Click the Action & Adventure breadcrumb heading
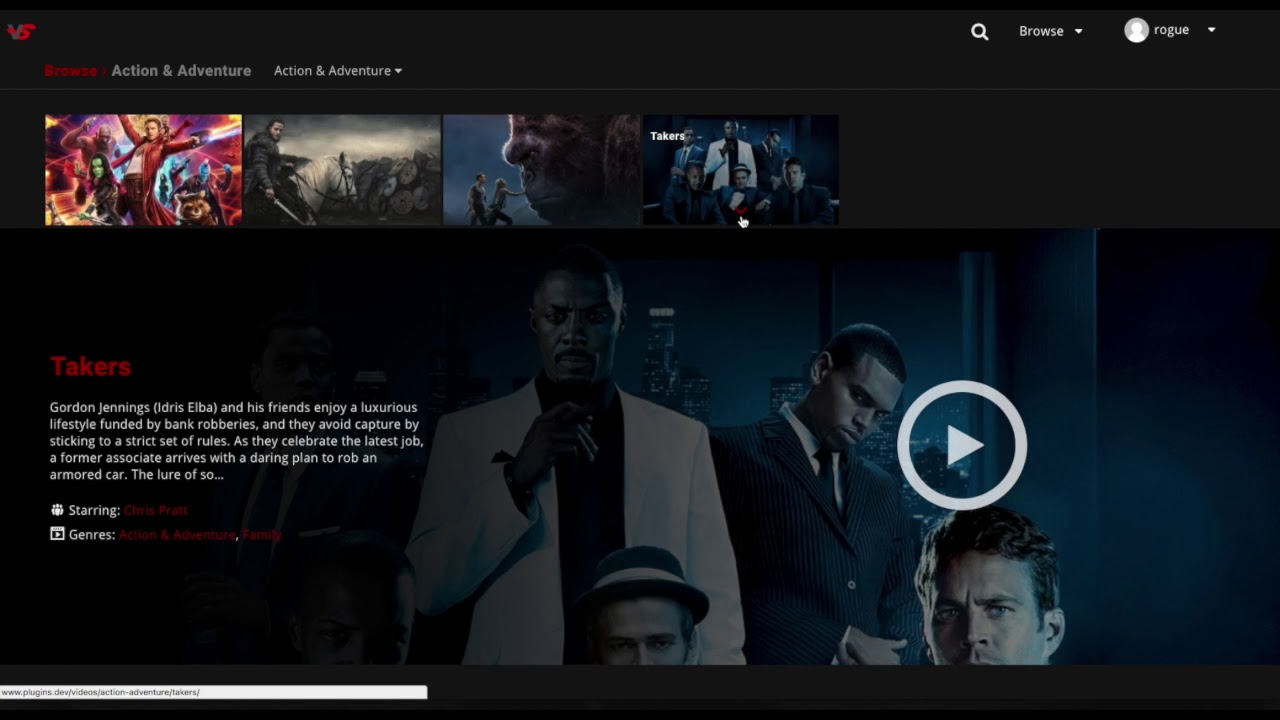 coord(181,71)
